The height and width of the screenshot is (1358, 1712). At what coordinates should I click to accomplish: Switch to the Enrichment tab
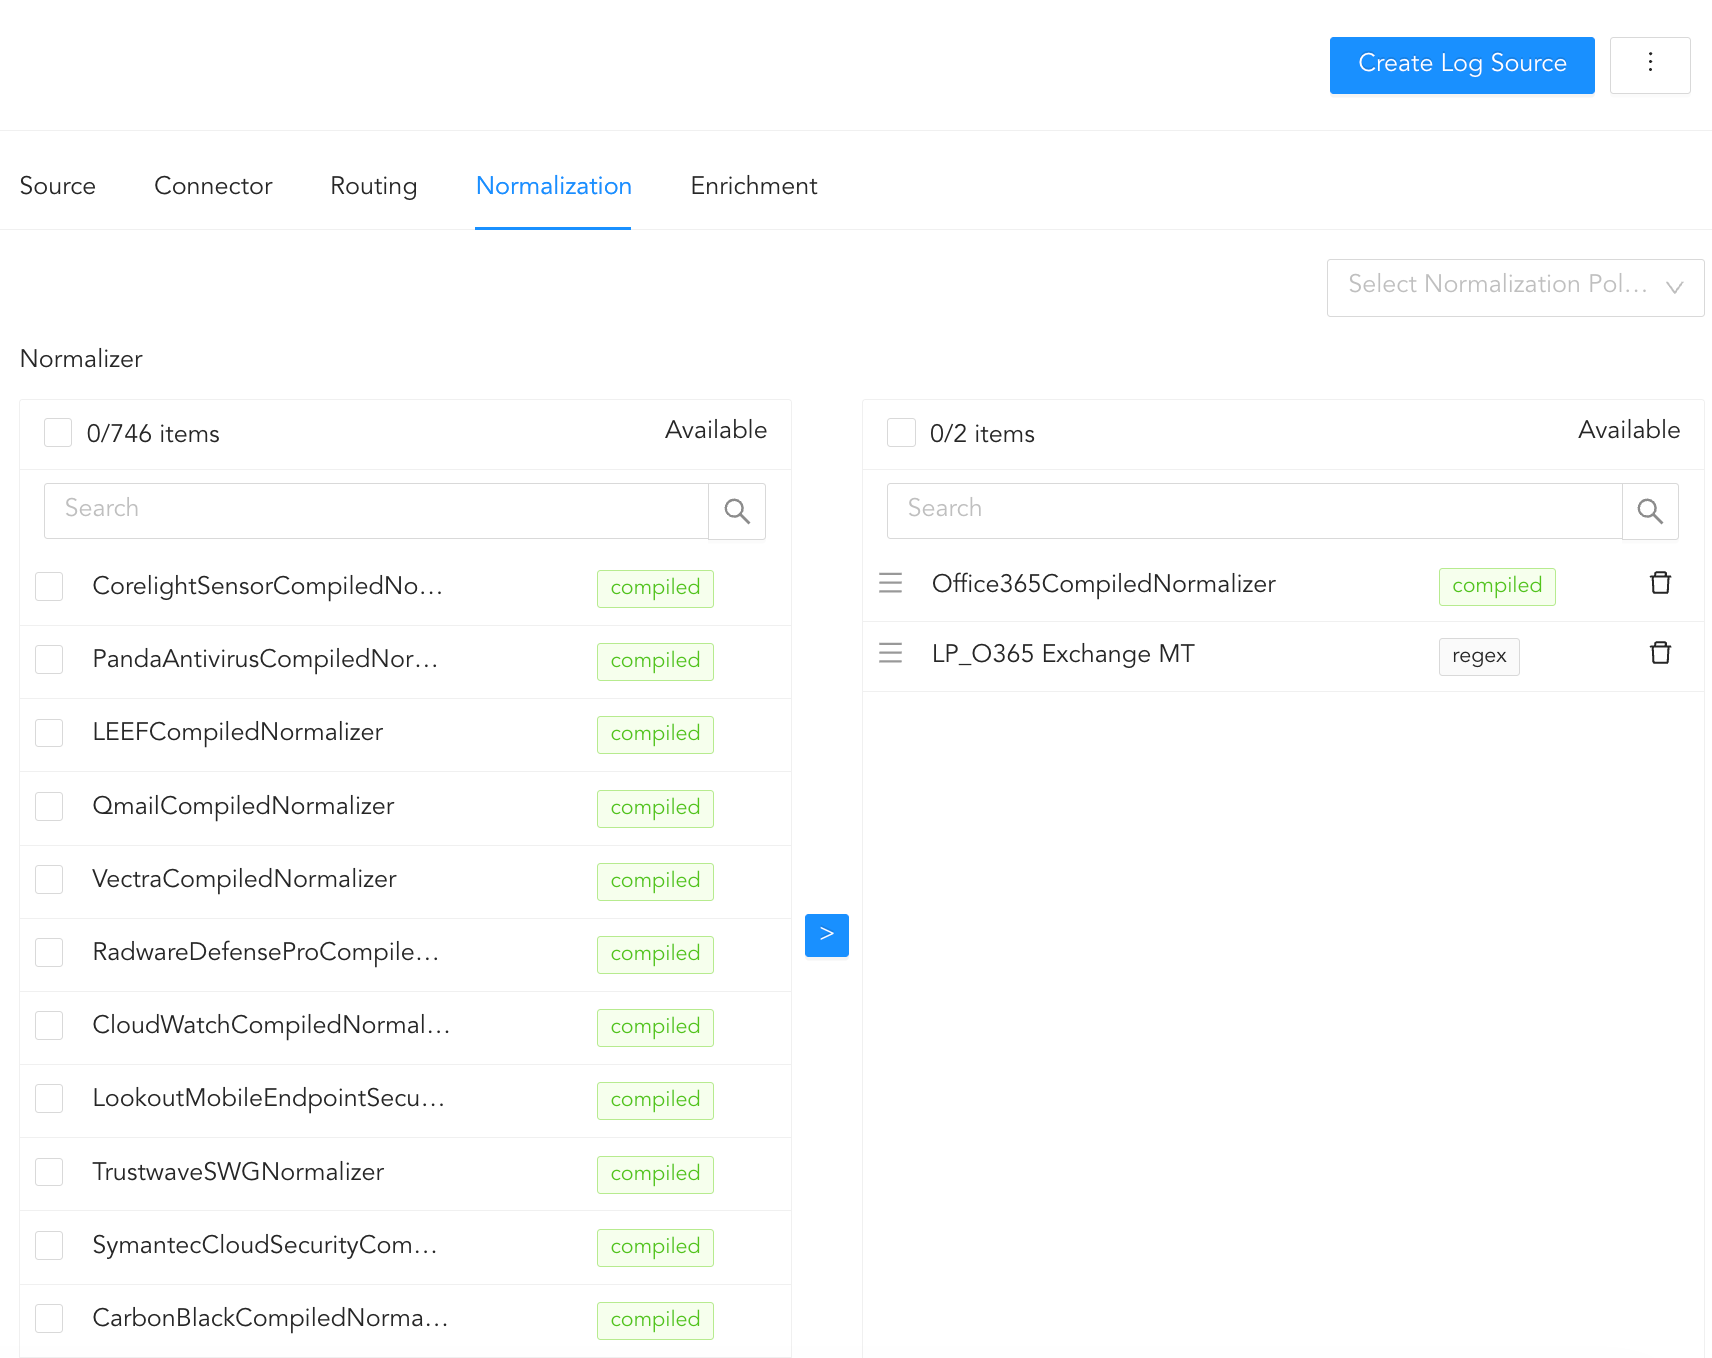click(x=753, y=186)
